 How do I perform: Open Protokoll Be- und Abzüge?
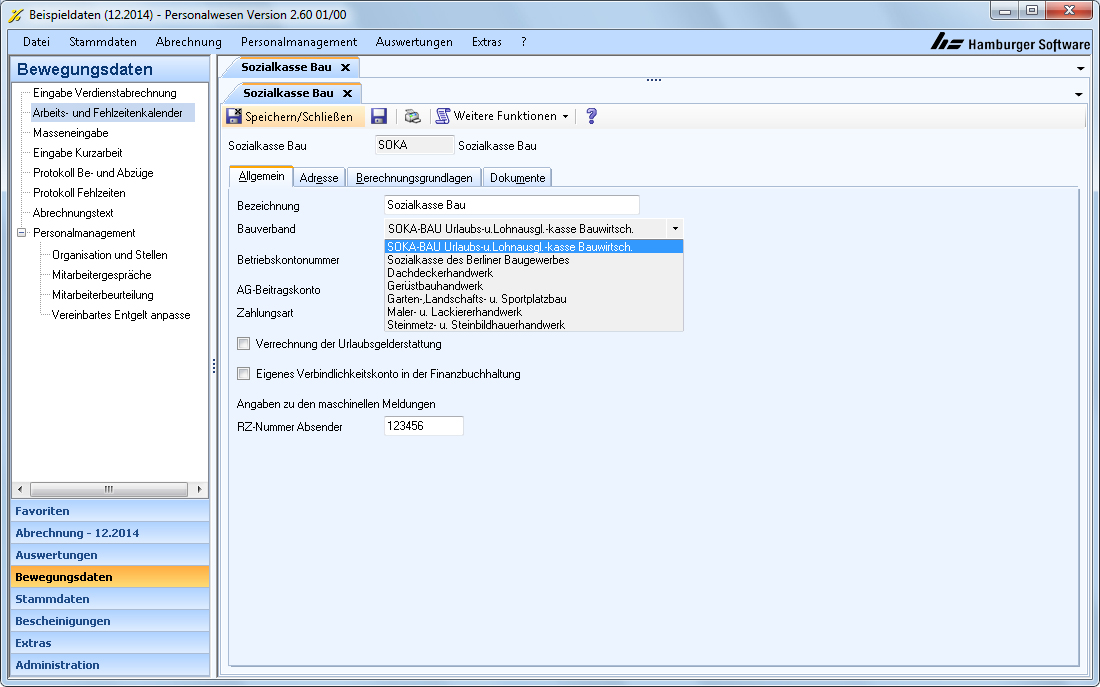tap(93, 173)
